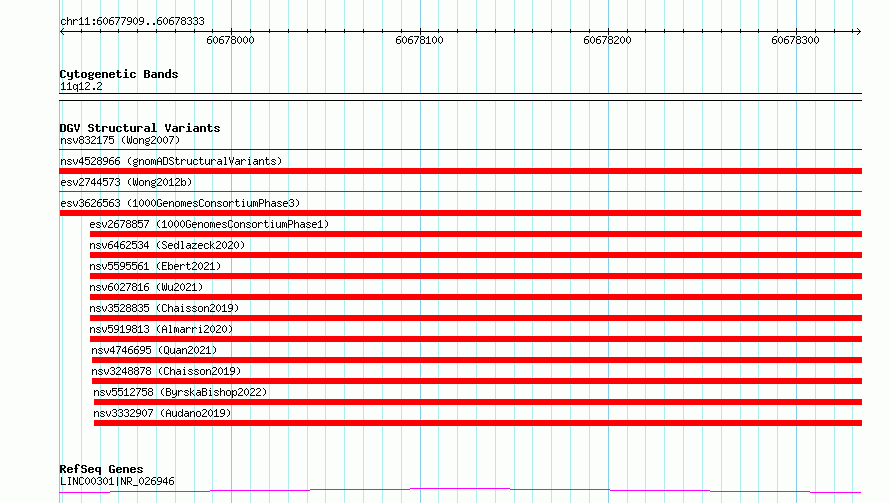Click ruler position 60678200 label

click(607, 40)
